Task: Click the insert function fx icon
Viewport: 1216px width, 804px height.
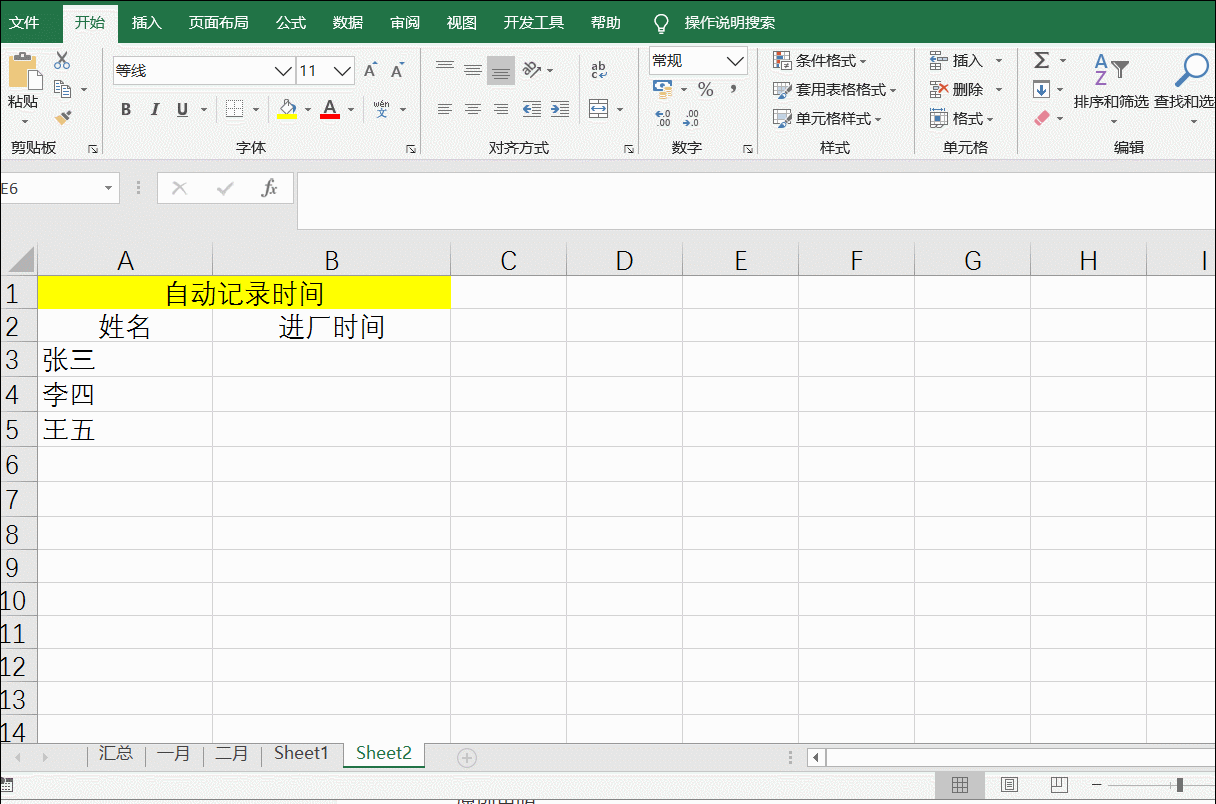Action: pyautogui.click(x=269, y=188)
